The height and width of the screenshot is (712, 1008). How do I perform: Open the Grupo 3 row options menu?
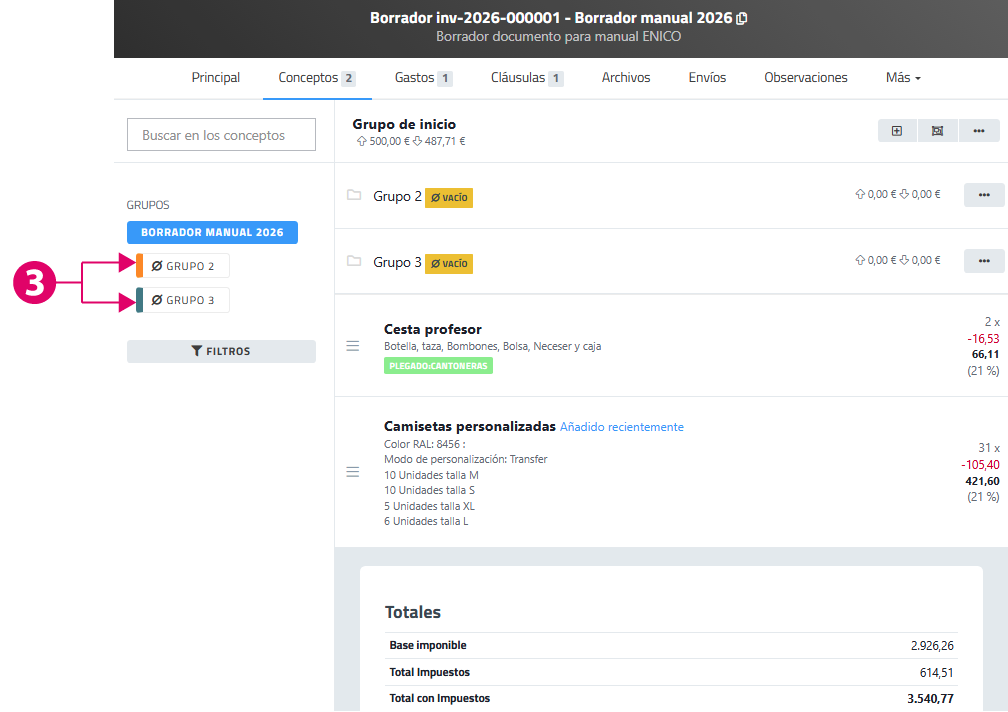pos(983,261)
